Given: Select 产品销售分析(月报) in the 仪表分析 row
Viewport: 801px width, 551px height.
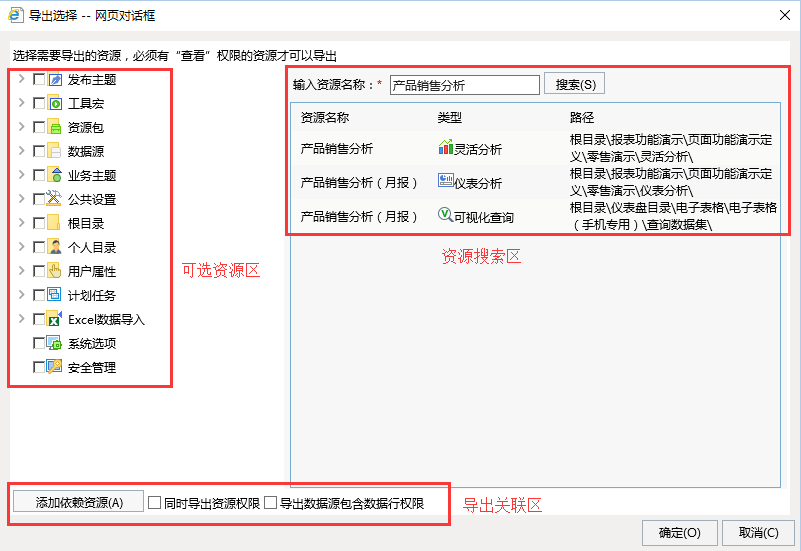Looking at the screenshot, I should pos(359,182).
